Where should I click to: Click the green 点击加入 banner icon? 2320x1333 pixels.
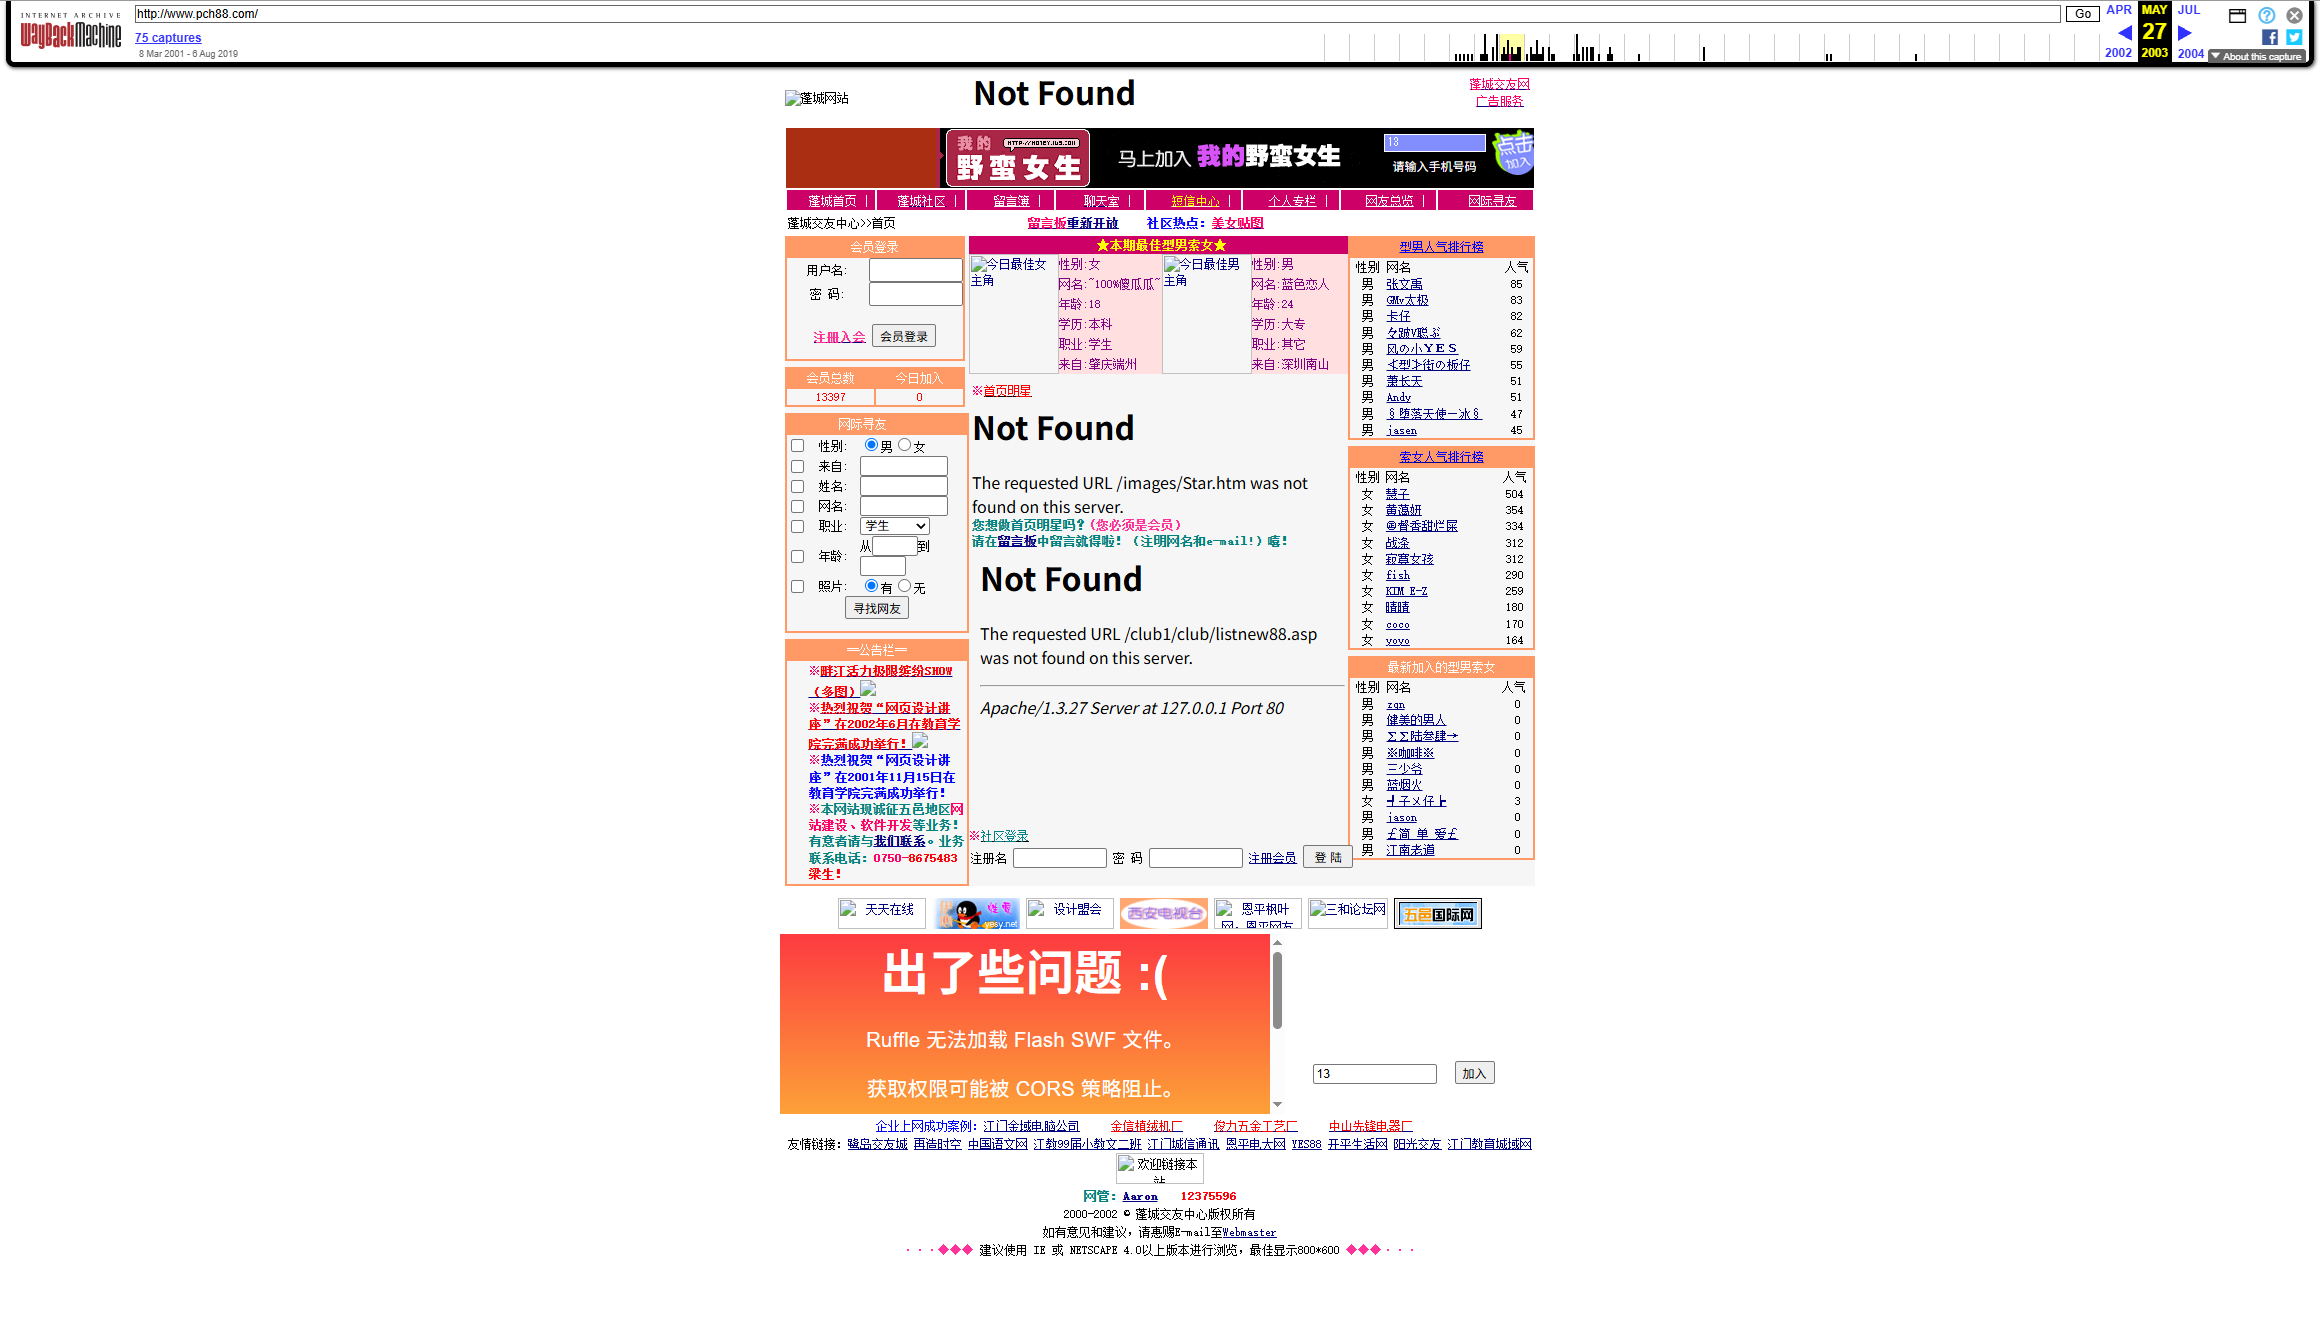click(1514, 153)
